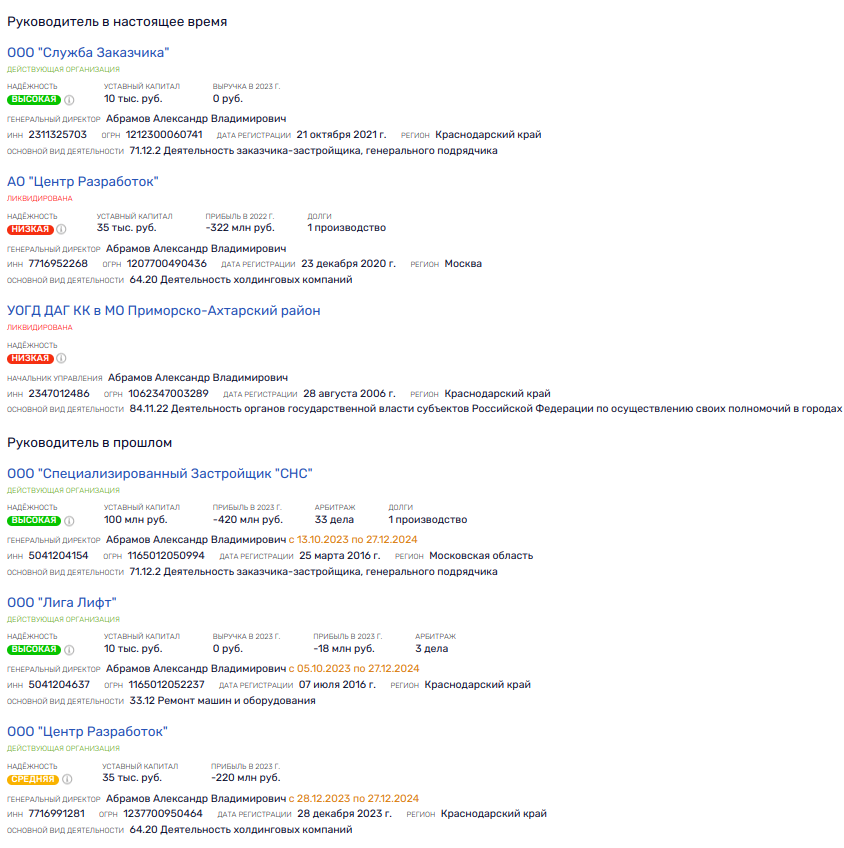The height and width of the screenshot is (848, 844).
Task: Open the АО "Центр Разработок" company link
Action: pyautogui.click(x=83, y=182)
